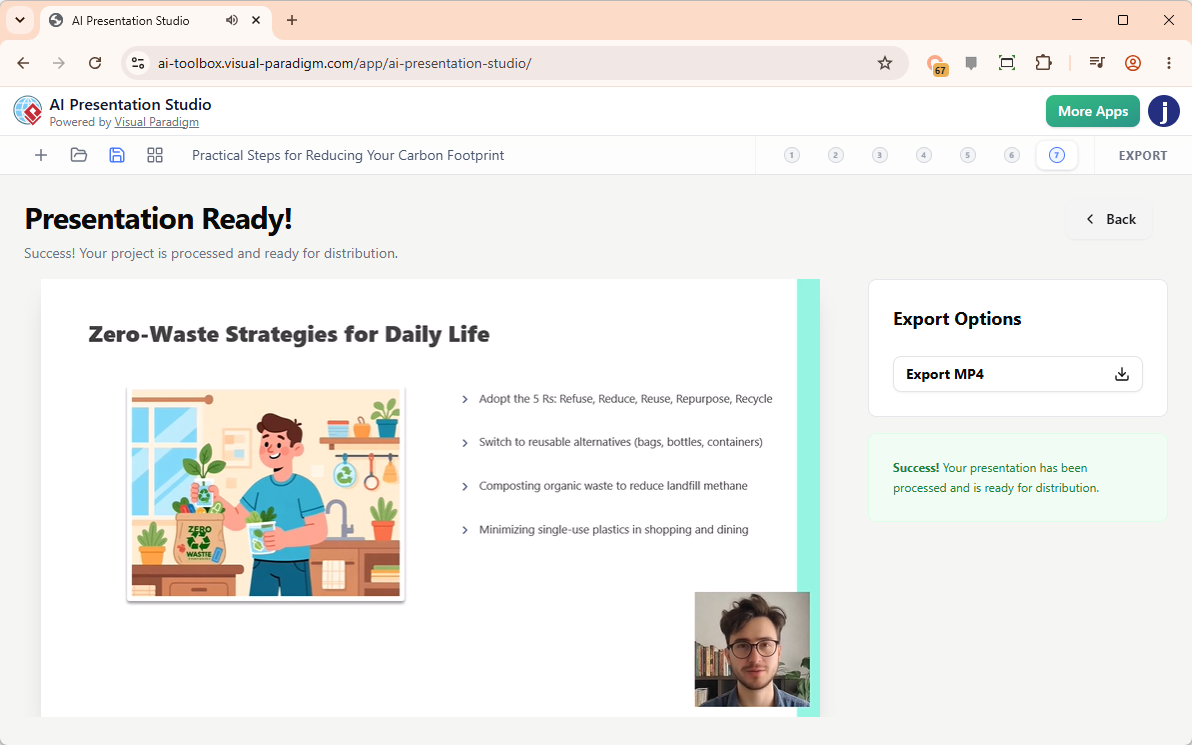Open the user avatar j
The image size is (1192, 745).
coord(1163,111)
